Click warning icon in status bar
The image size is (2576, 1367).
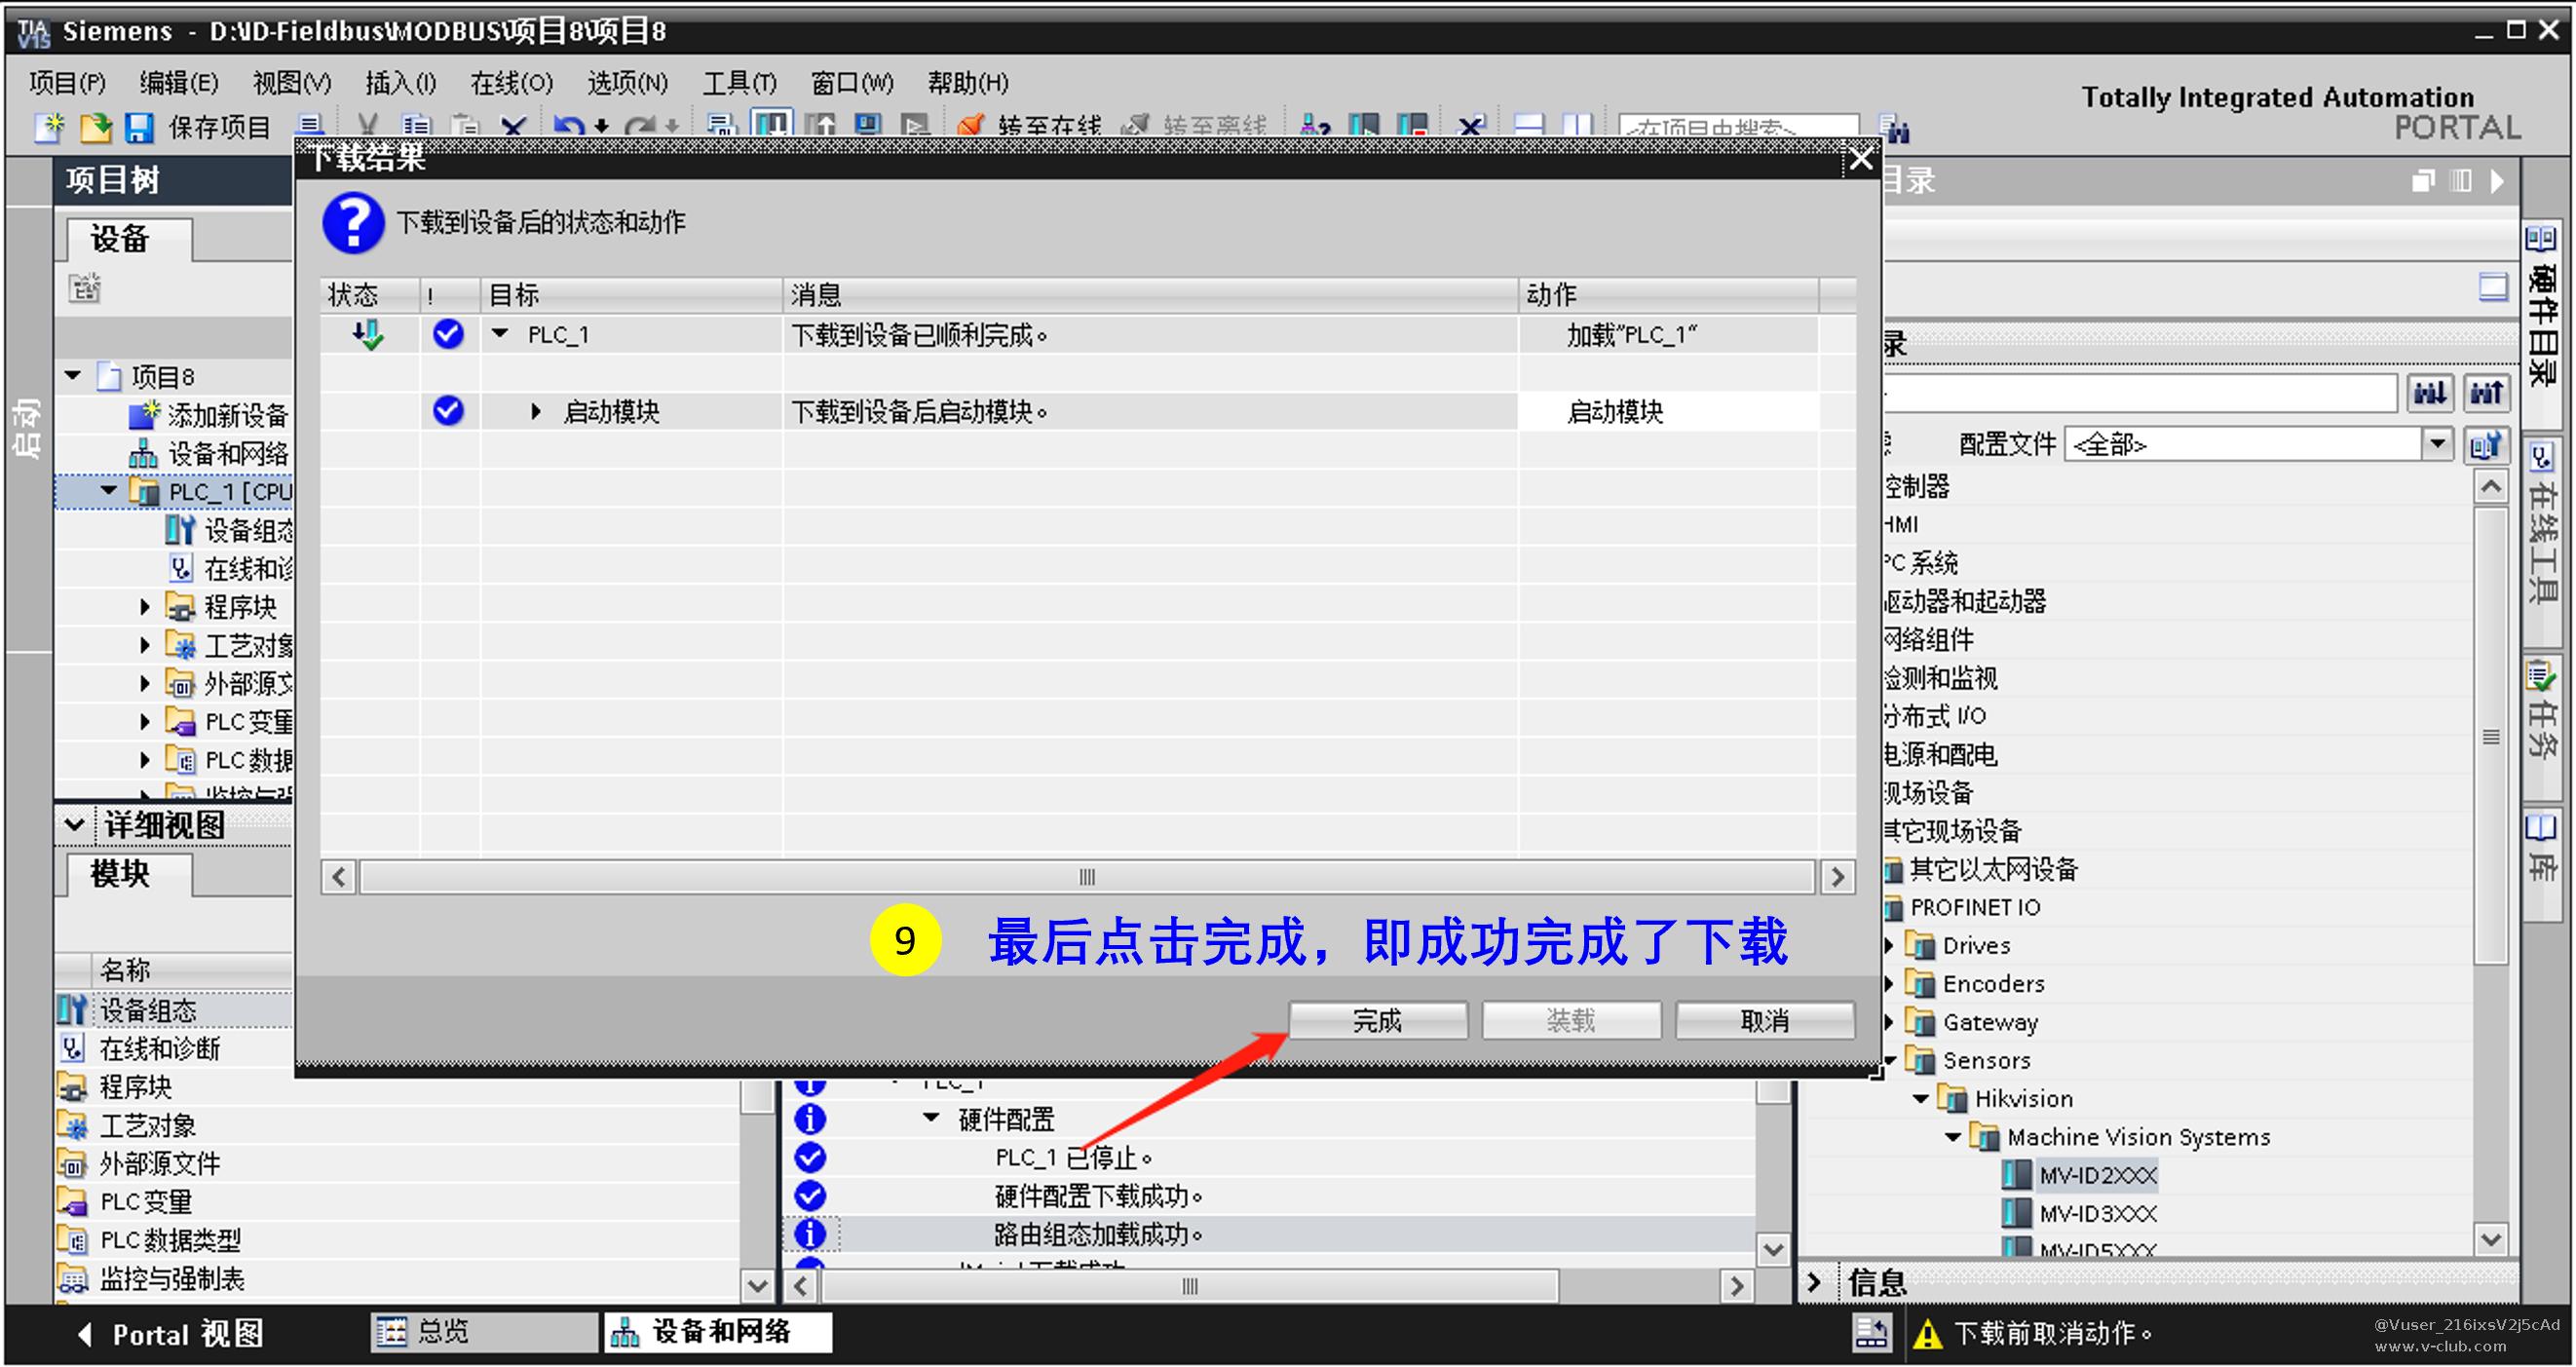1927,1334
